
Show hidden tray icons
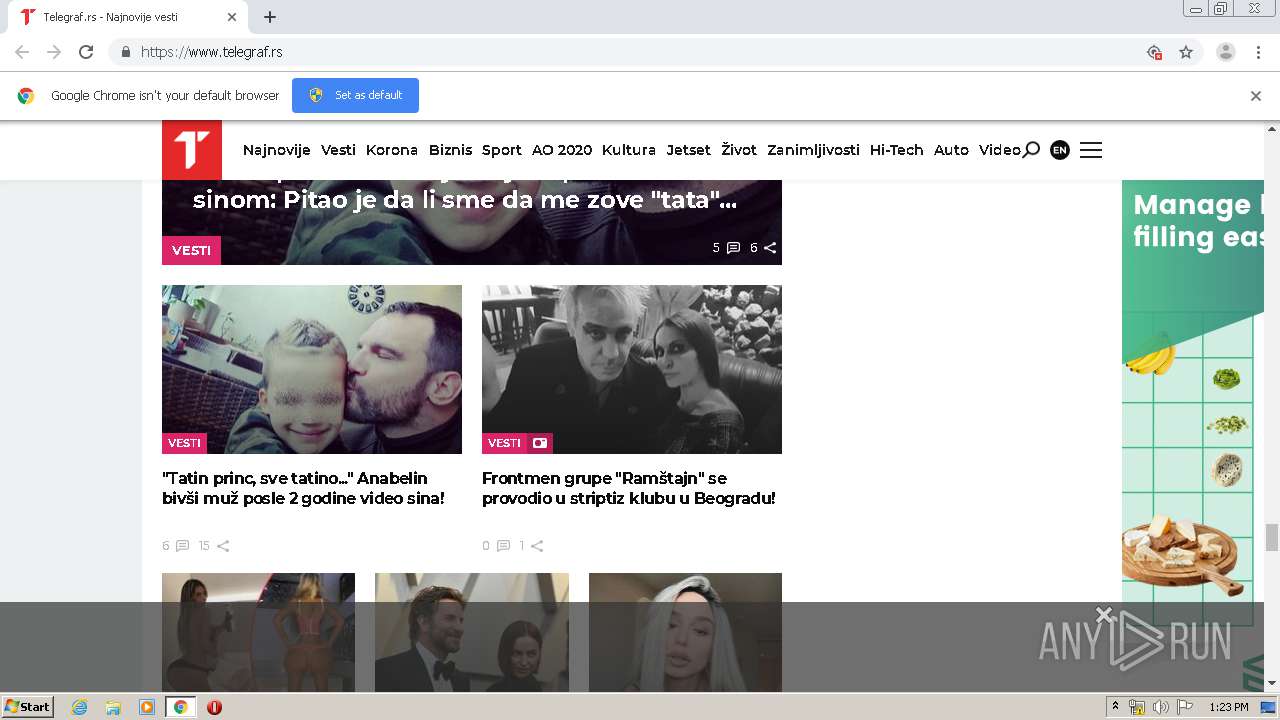tap(1115, 707)
